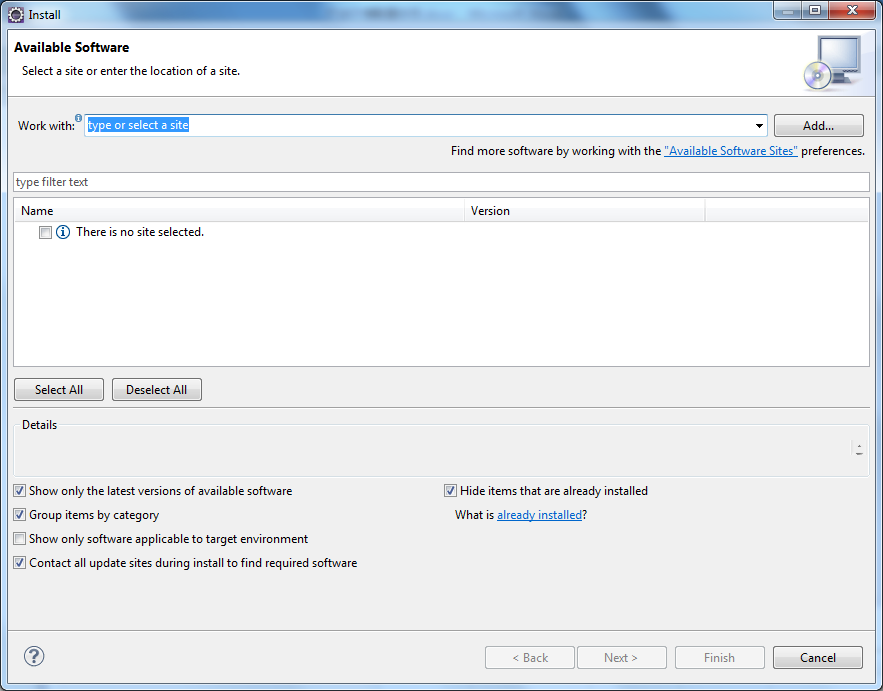Viewport: 883px width, 691px height.
Task: Click the Version column header
Action: click(x=585, y=211)
